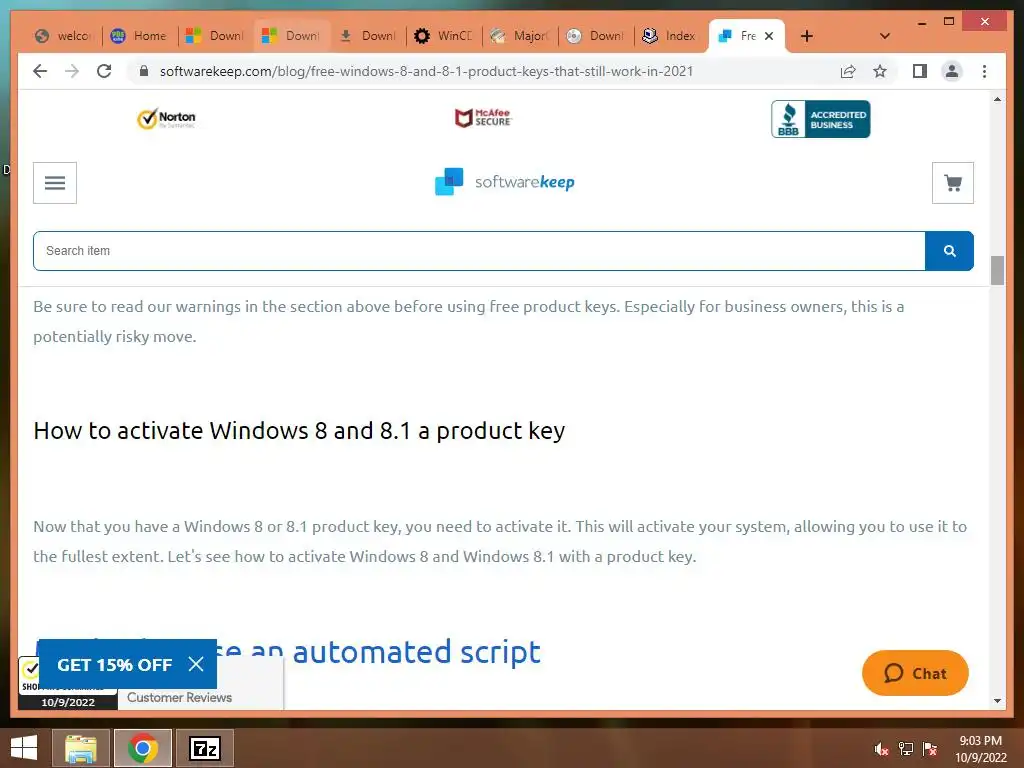
Task: Open the Chat widget
Action: click(915, 673)
